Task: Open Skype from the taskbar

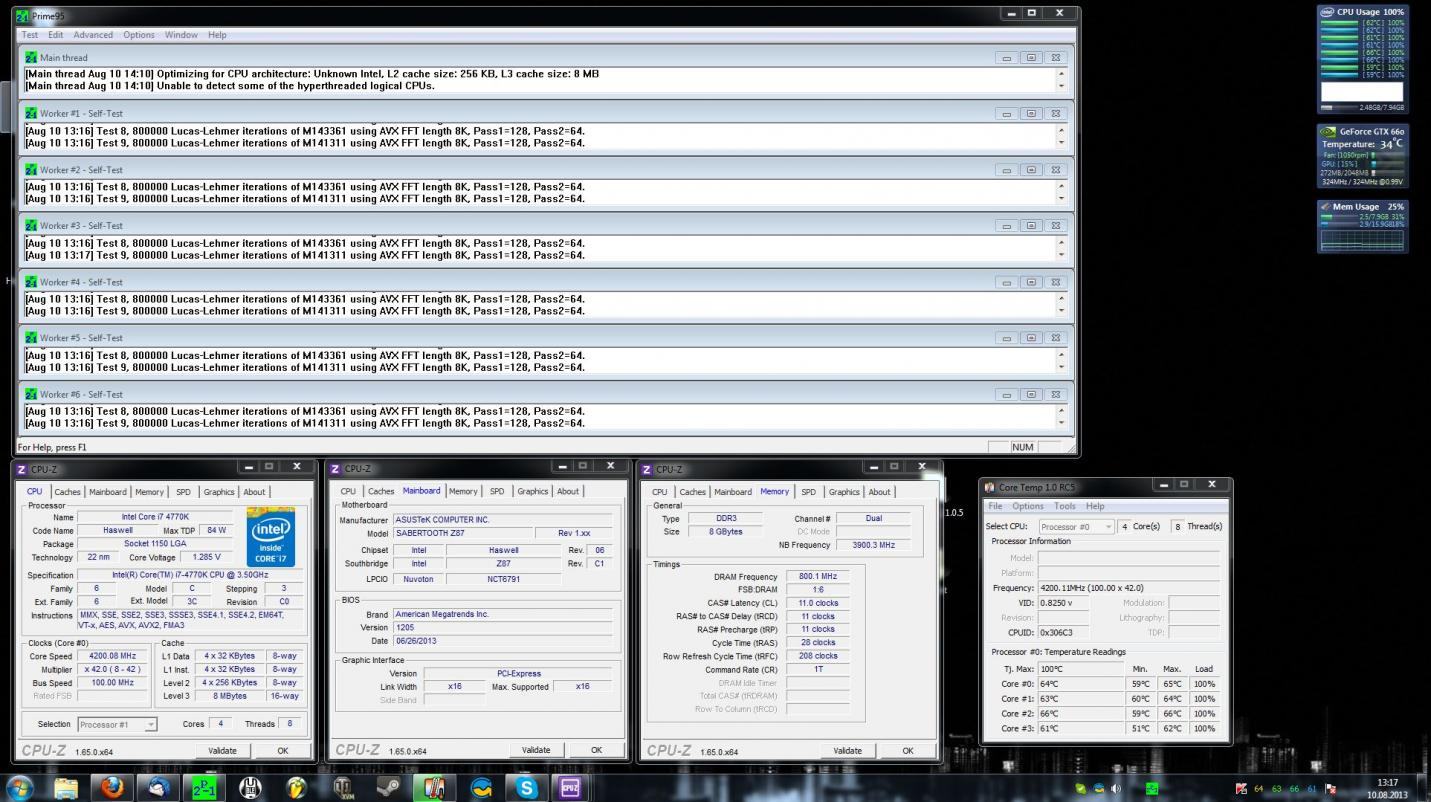Action: coord(527,788)
